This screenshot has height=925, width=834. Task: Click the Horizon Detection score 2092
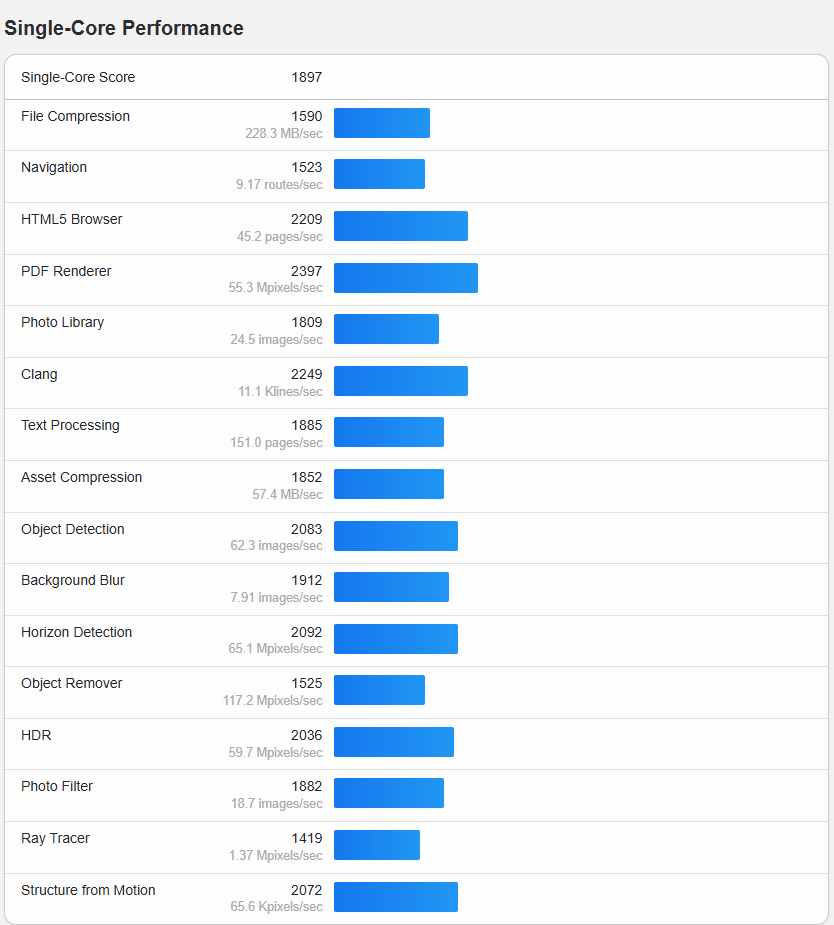[307, 632]
